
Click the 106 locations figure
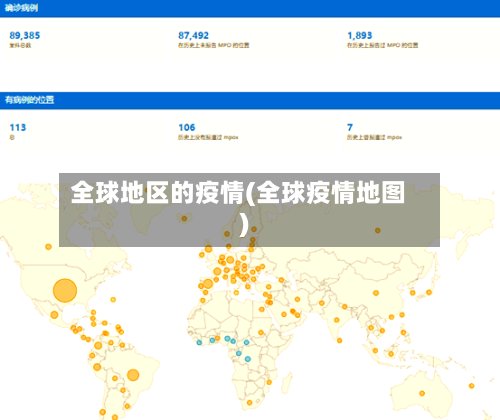point(187,127)
